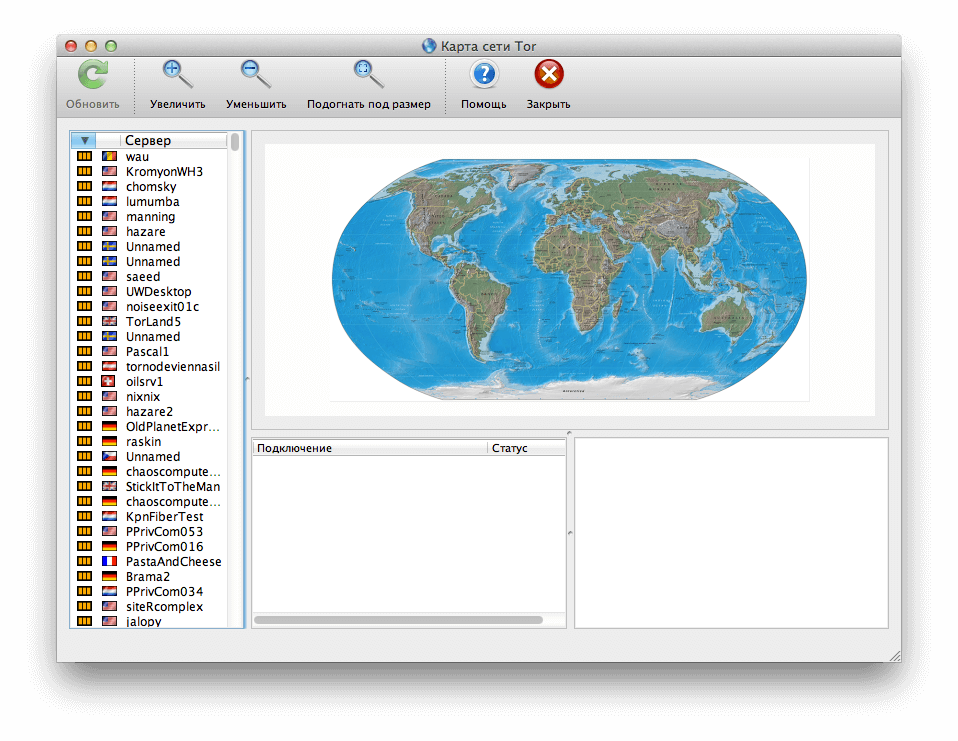Click the status bars icon beside saeed
958x741 pixels.
click(x=84, y=276)
